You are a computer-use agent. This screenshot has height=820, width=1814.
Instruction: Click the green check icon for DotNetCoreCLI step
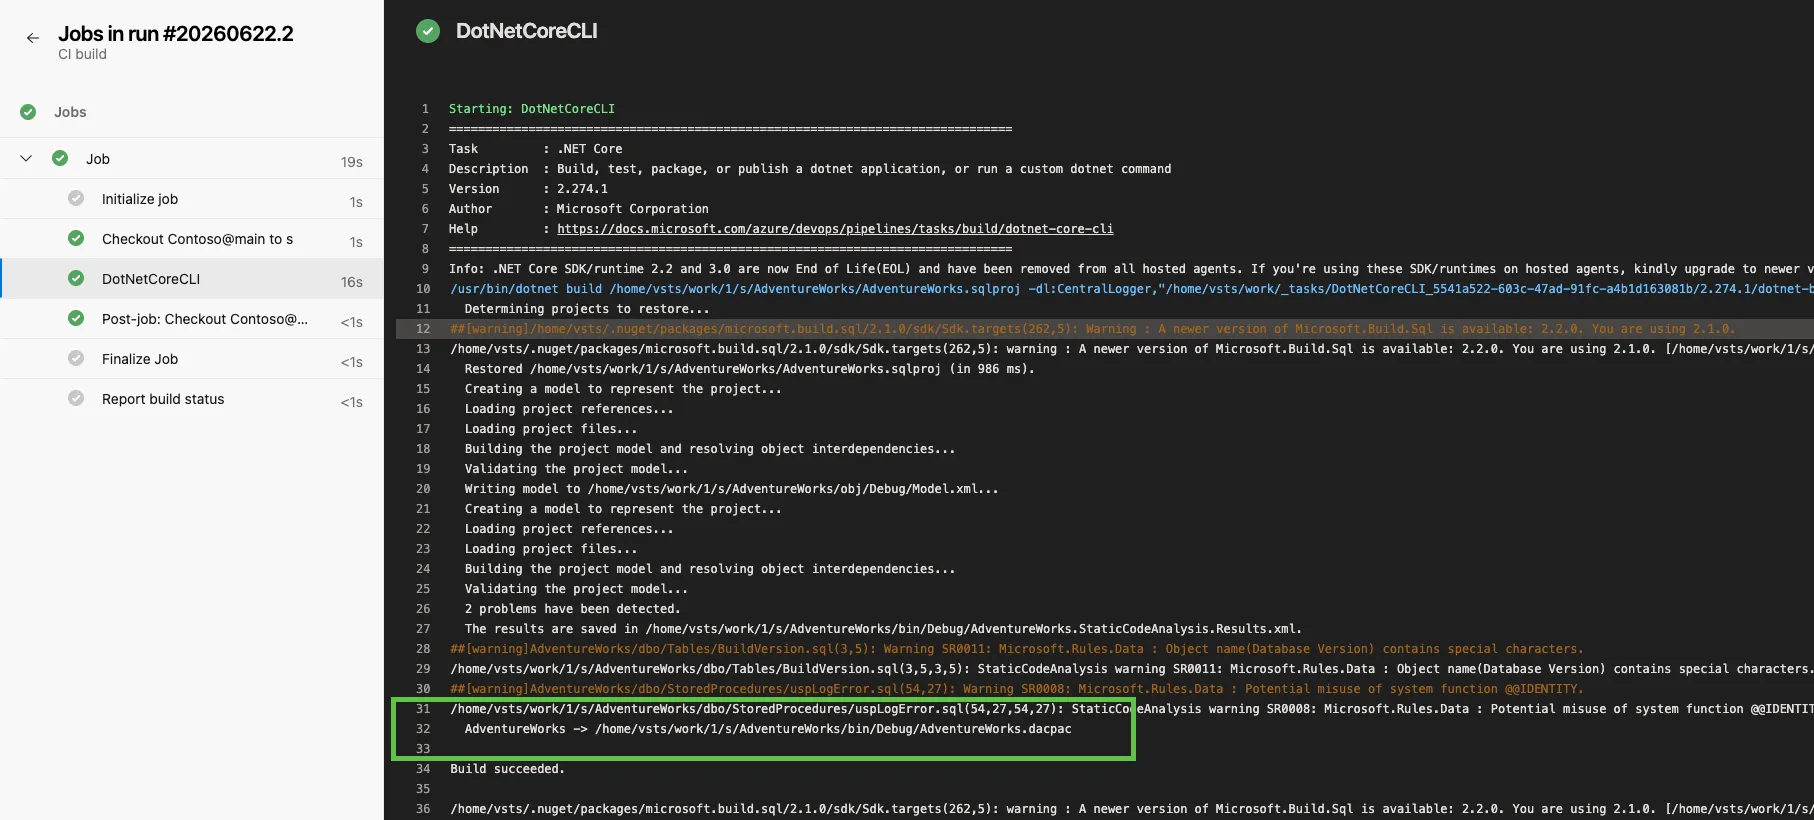click(x=76, y=278)
